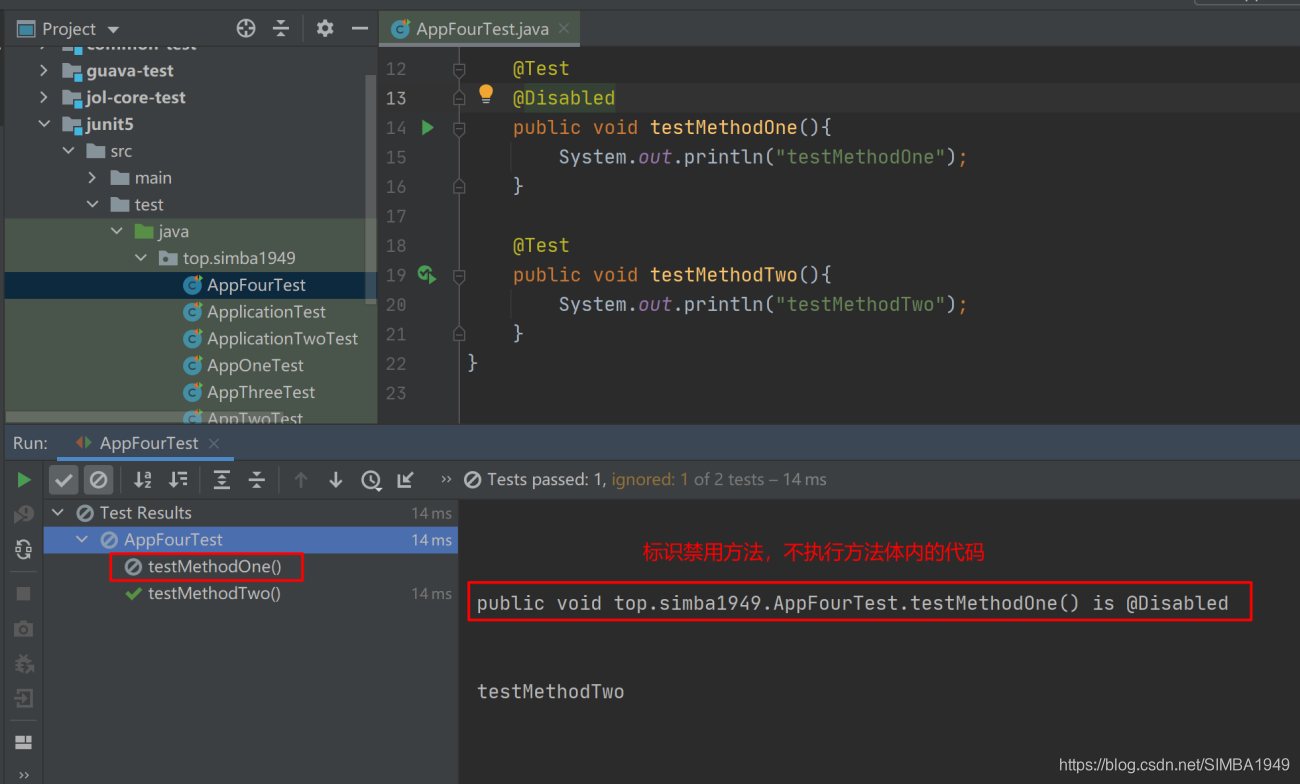
Task: Click light bulb intention icon
Action: 486,94
